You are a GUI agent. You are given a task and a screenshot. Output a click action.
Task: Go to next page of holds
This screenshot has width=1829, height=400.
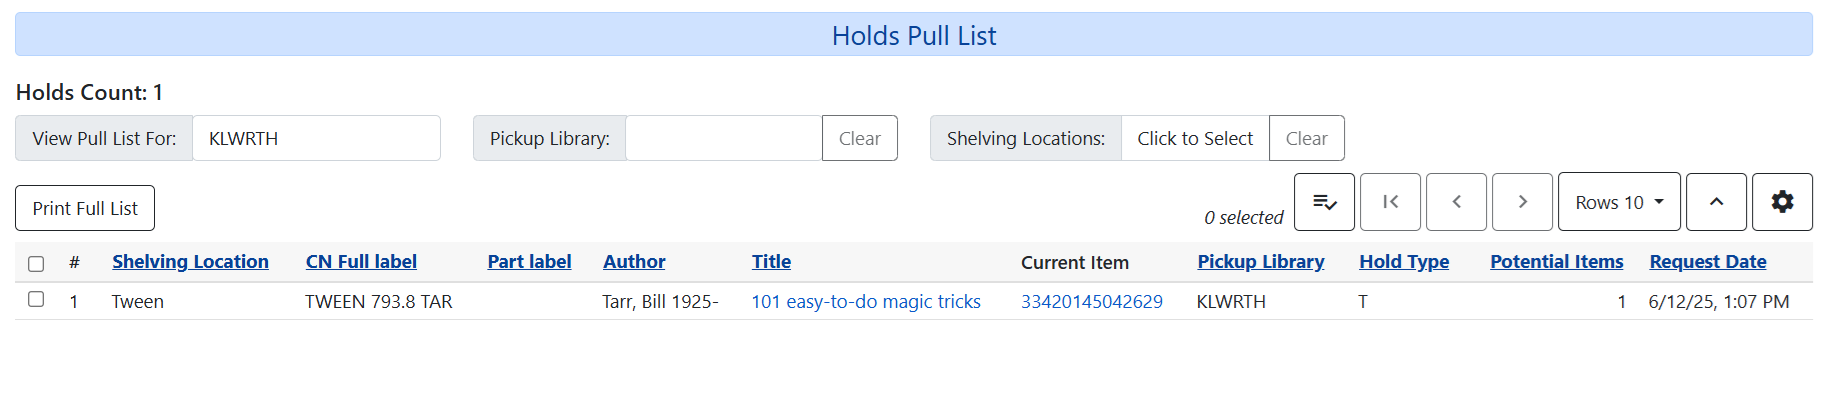[x=1522, y=202]
